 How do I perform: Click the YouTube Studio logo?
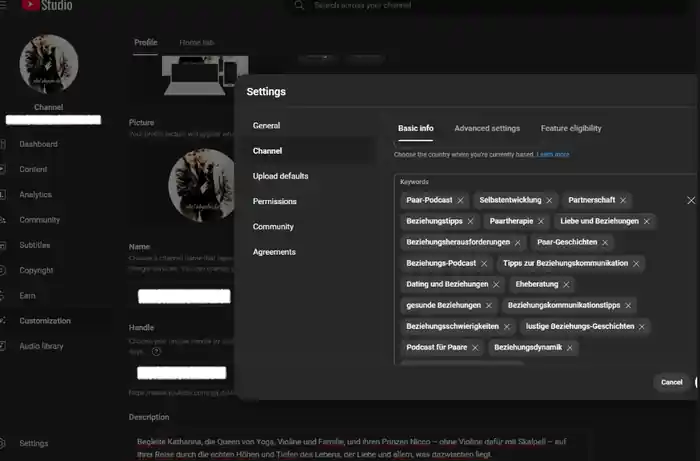click(x=47, y=5)
